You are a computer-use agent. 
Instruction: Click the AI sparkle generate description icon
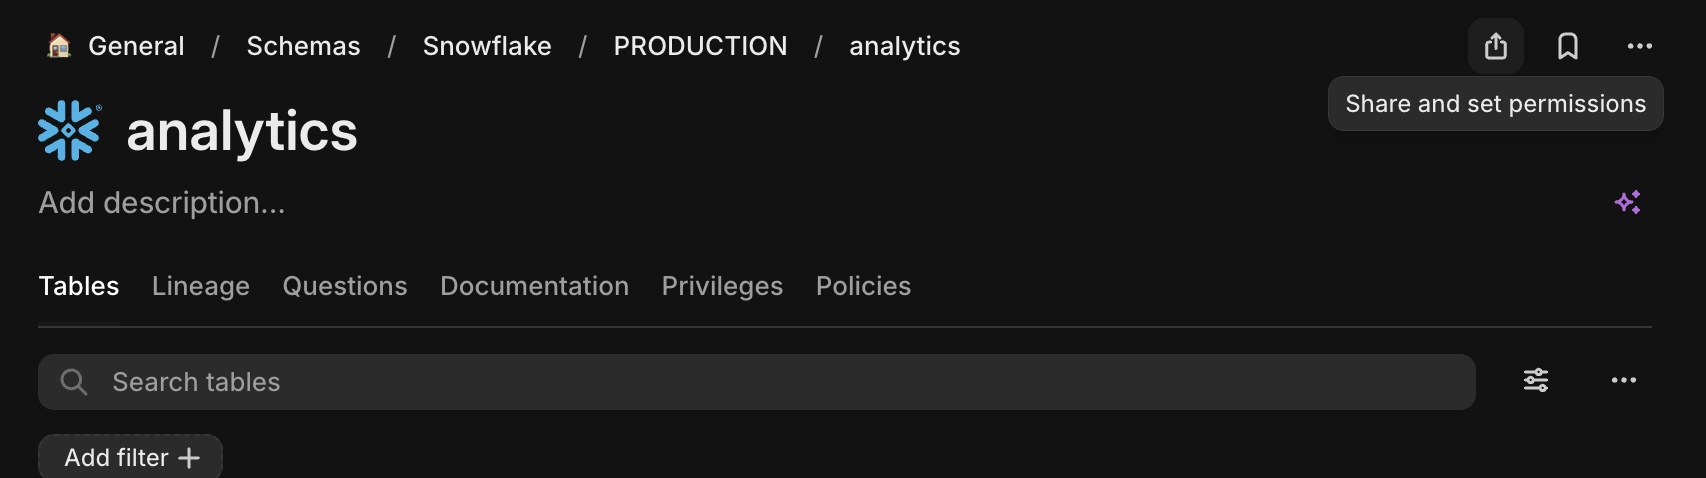point(1627,202)
